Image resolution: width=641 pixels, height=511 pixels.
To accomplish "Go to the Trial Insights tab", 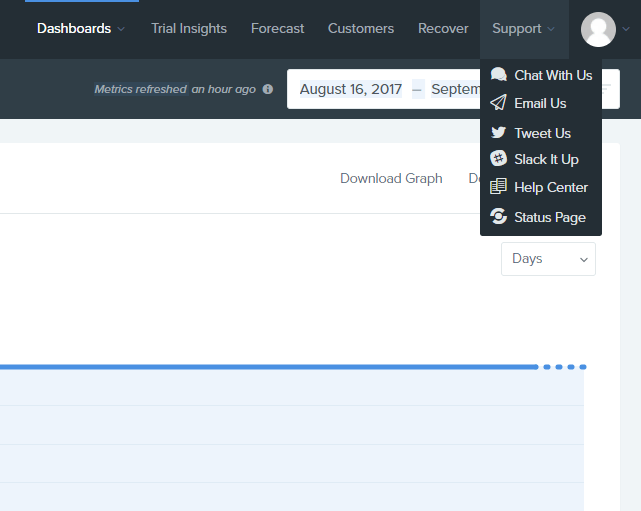I will pos(189,29).
